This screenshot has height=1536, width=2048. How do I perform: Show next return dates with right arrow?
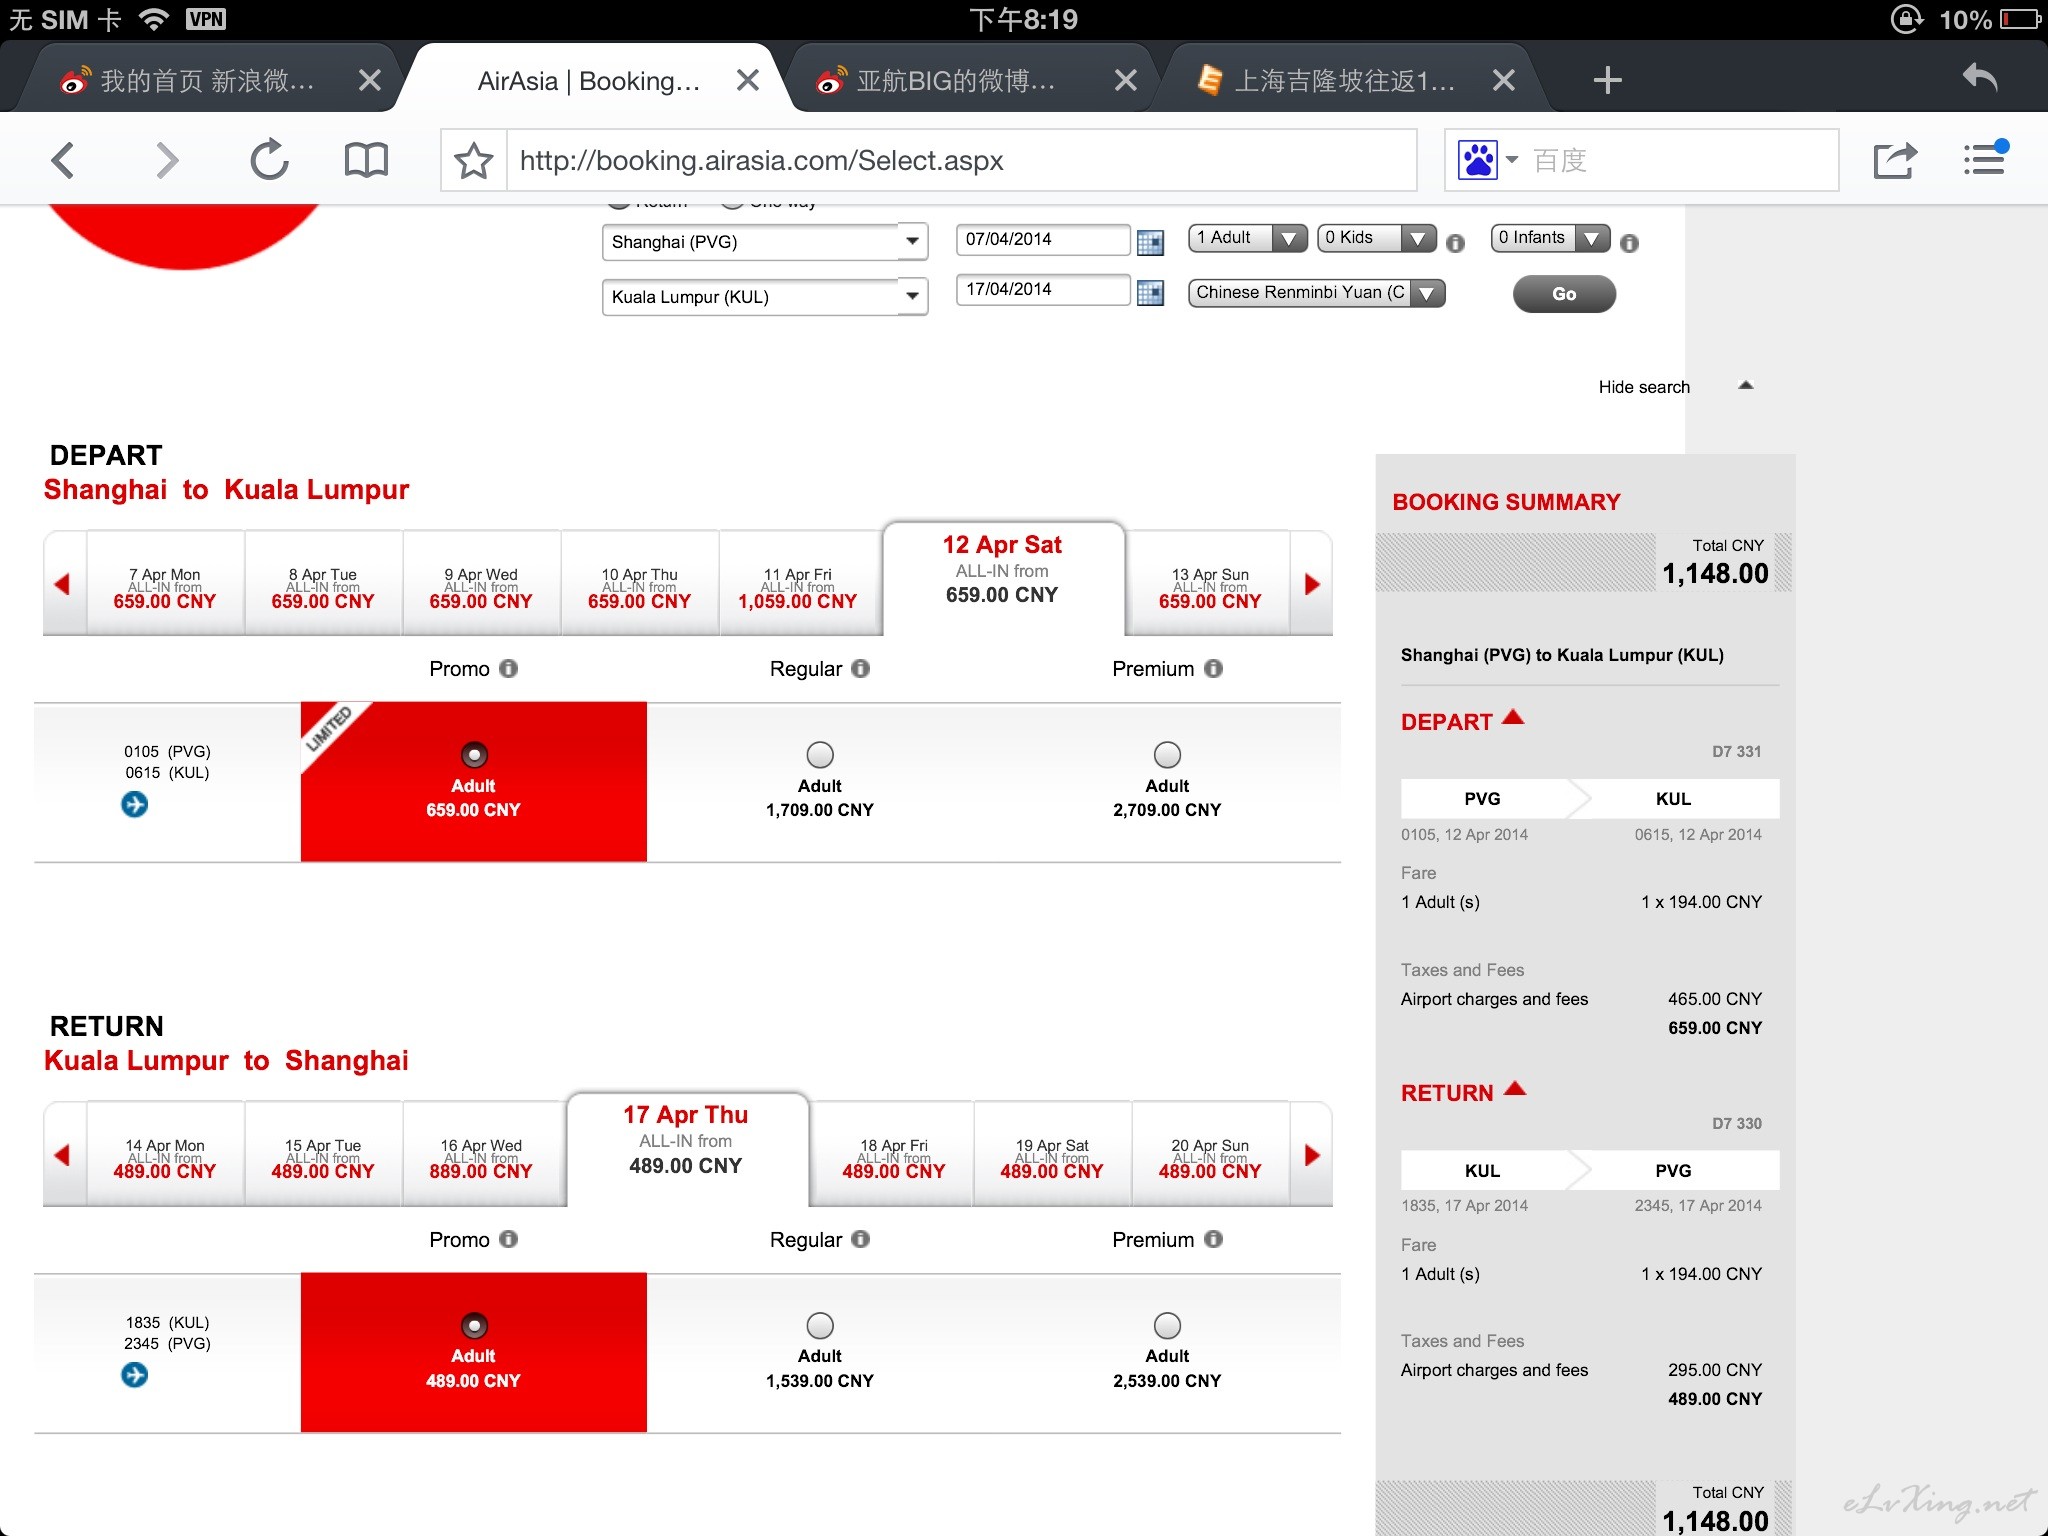(x=1312, y=1155)
